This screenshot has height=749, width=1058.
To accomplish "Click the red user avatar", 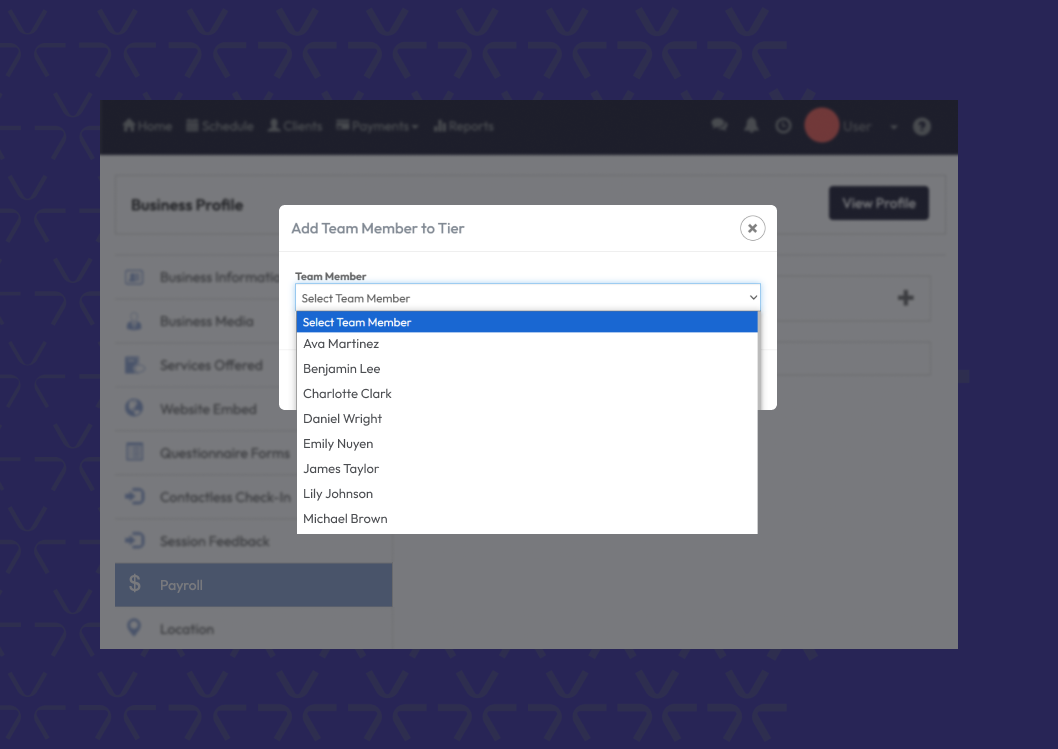I will click(821, 126).
